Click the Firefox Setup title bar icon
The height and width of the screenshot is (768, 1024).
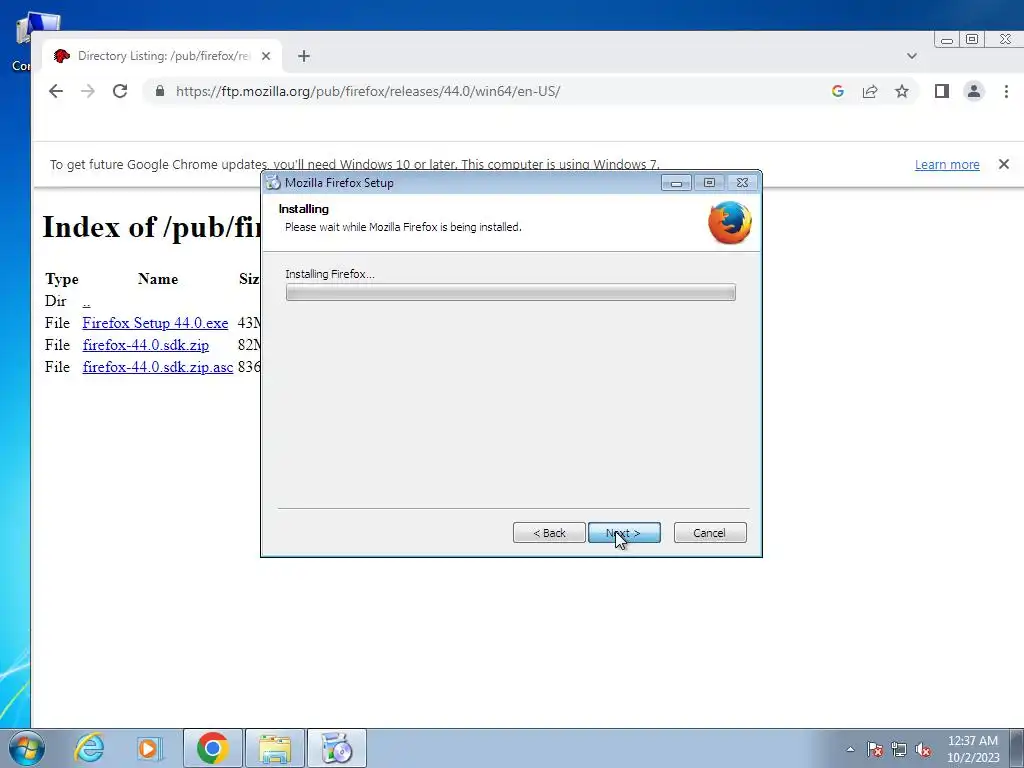[x=274, y=183]
